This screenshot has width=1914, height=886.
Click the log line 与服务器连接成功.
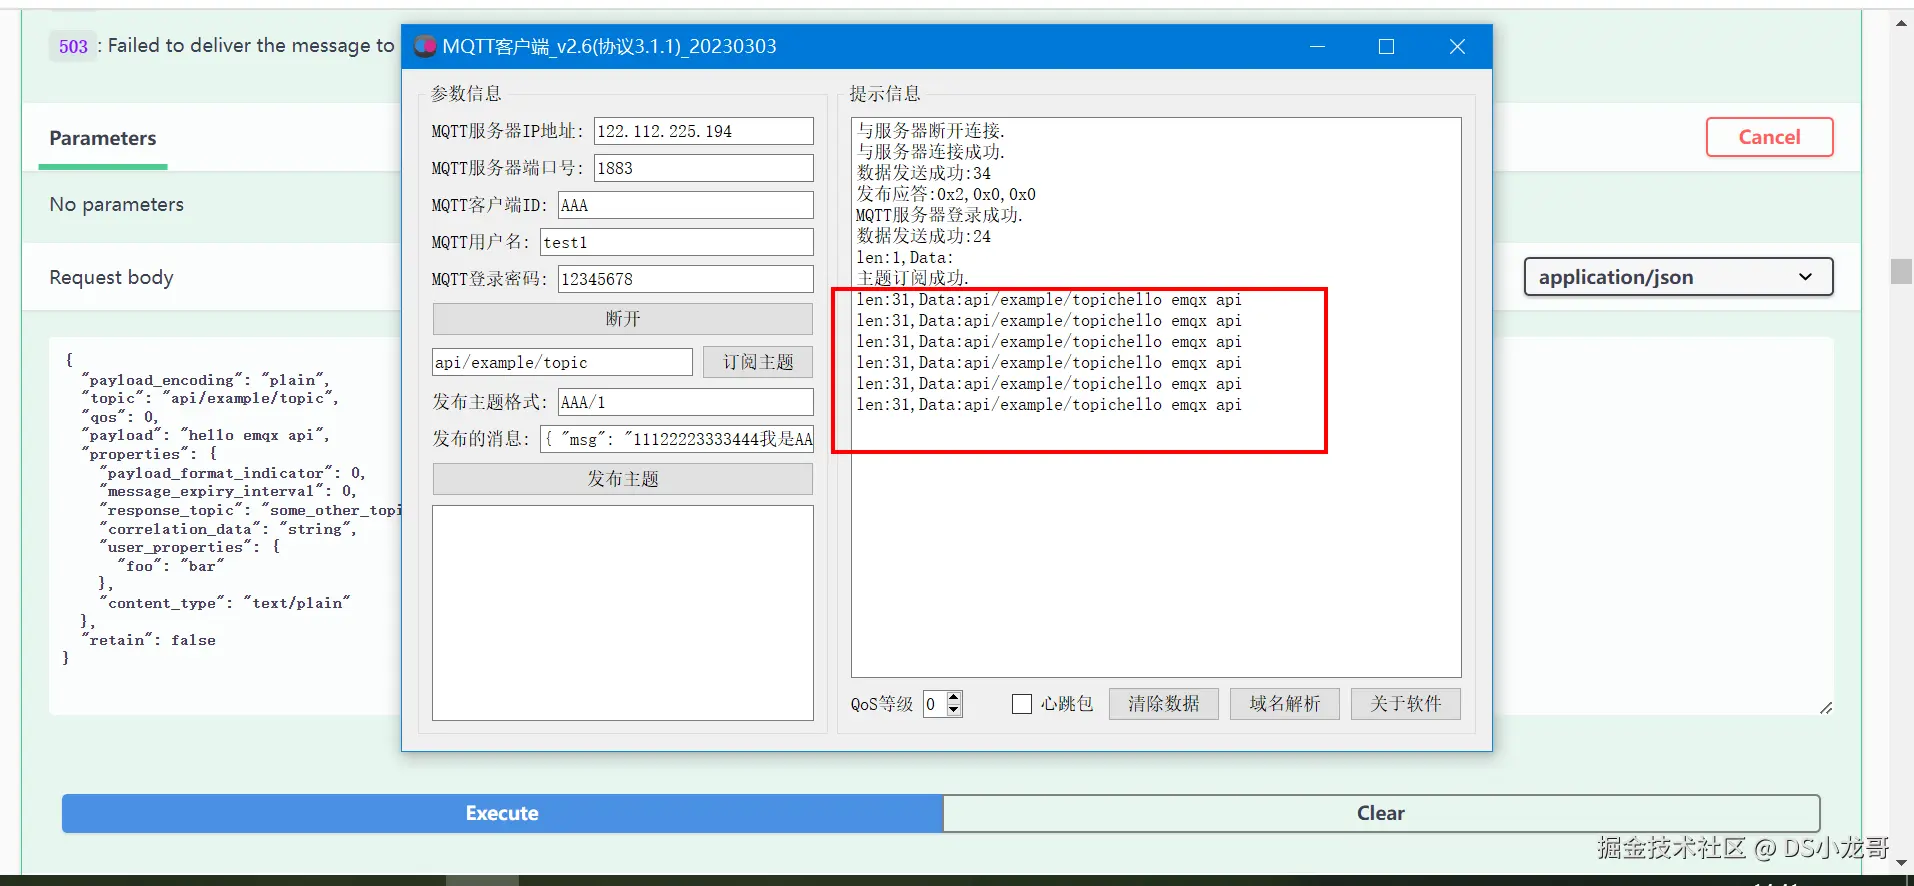pos(930,152)
